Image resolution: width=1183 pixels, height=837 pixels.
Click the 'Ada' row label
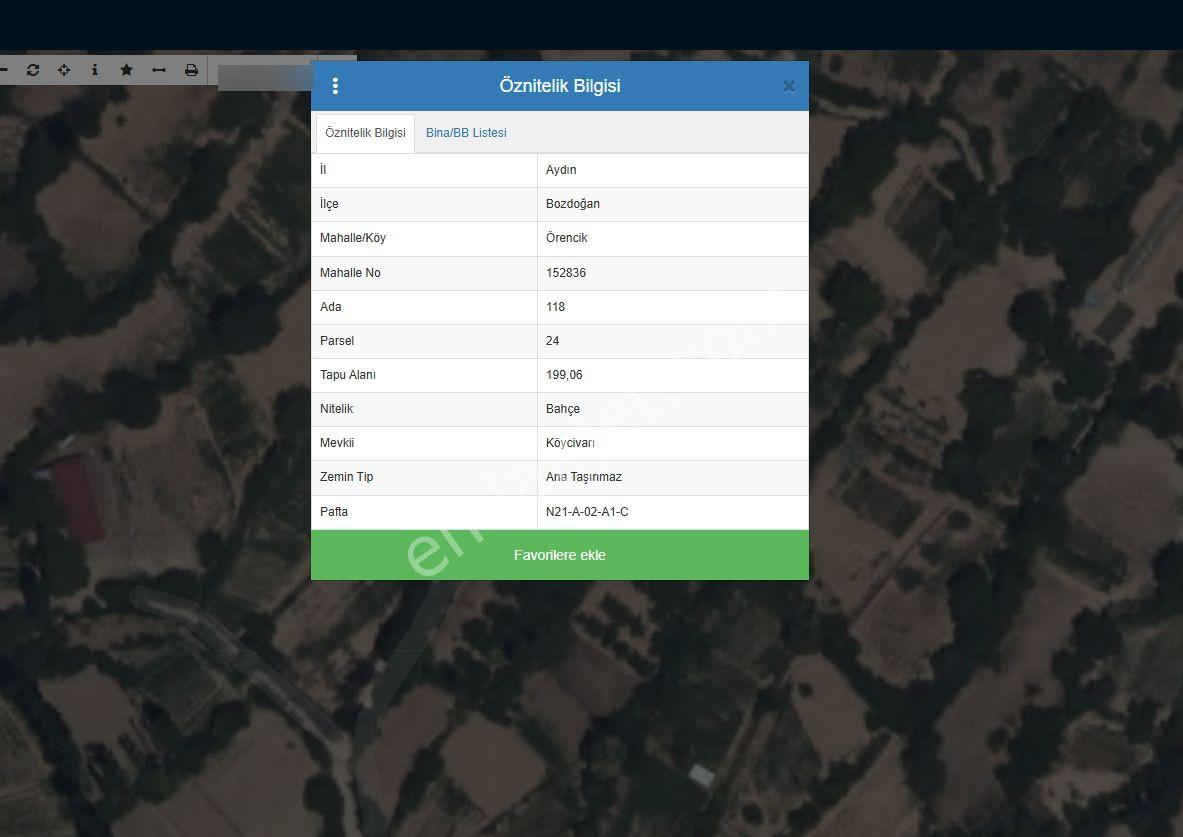[x=330, y=306]
